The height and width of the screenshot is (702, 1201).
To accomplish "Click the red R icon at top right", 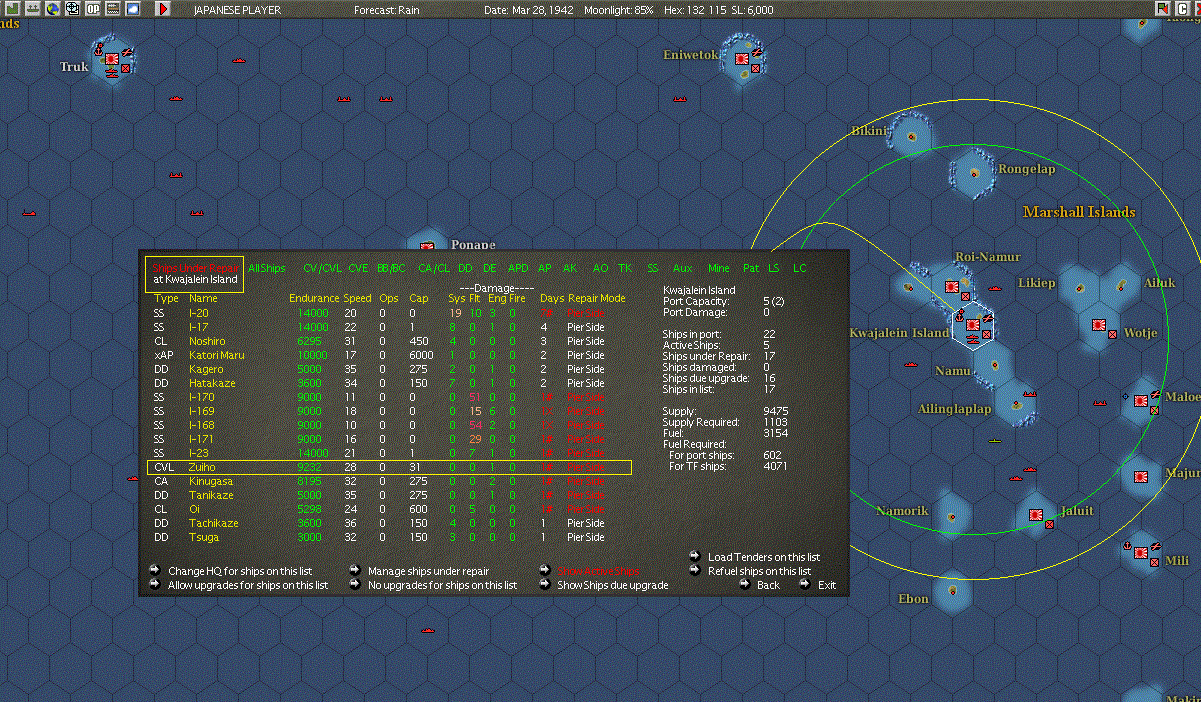I will [1163, 9].
